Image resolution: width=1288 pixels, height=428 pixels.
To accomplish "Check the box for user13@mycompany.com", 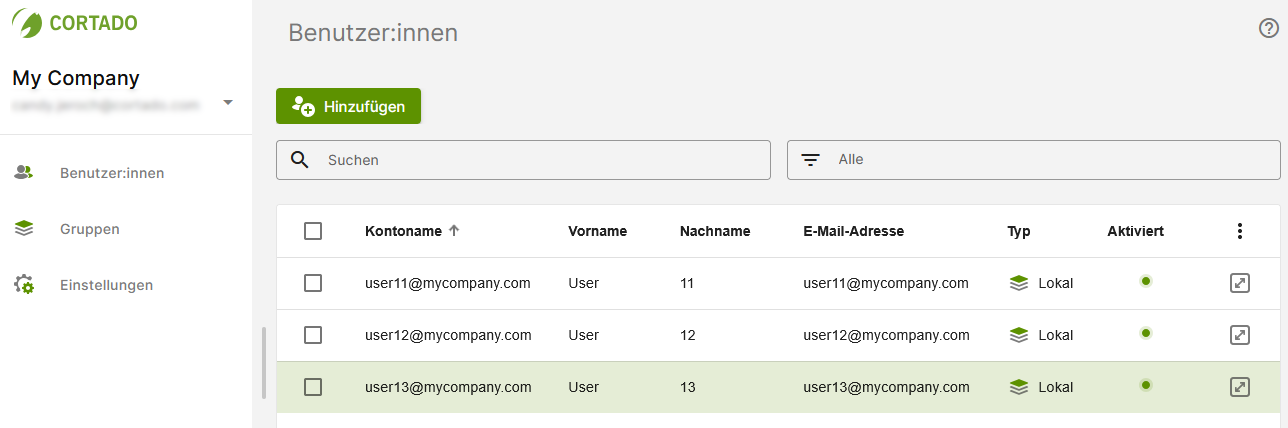I will [313, 387].
